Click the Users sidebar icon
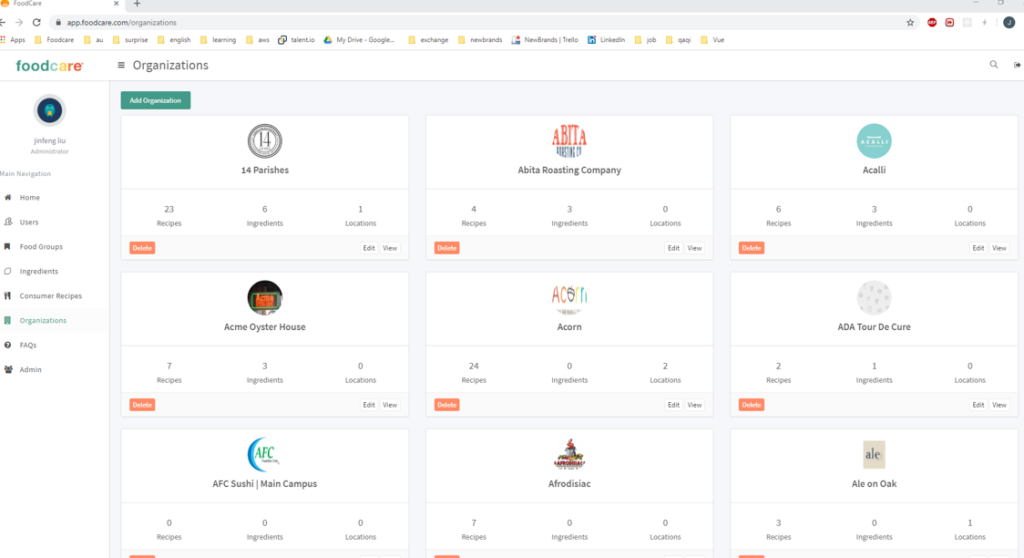 pos(8,222)
